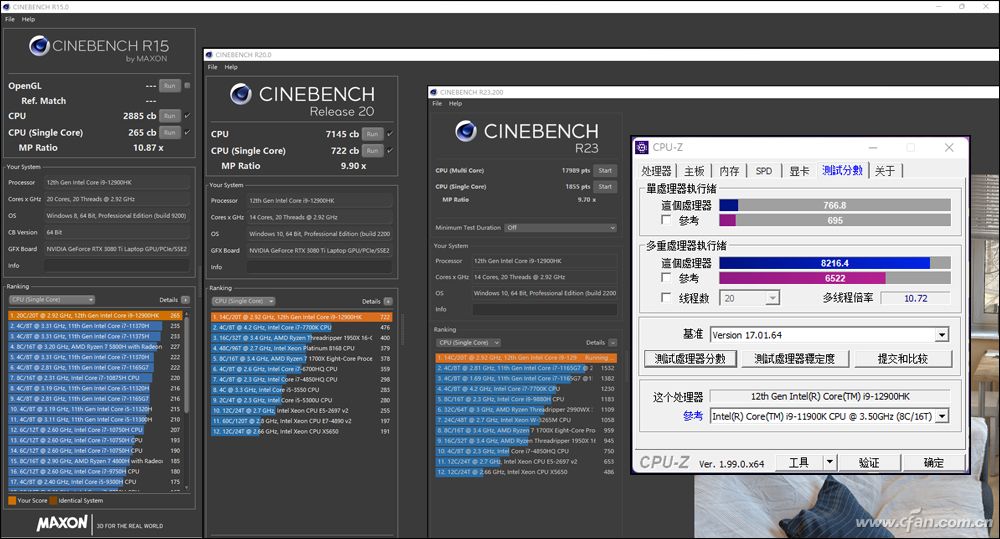Image resolution: width=1000 pixels, height=539 pixels.
Task: Click the Cinebench R23 logo sphere
Action: 466,131
